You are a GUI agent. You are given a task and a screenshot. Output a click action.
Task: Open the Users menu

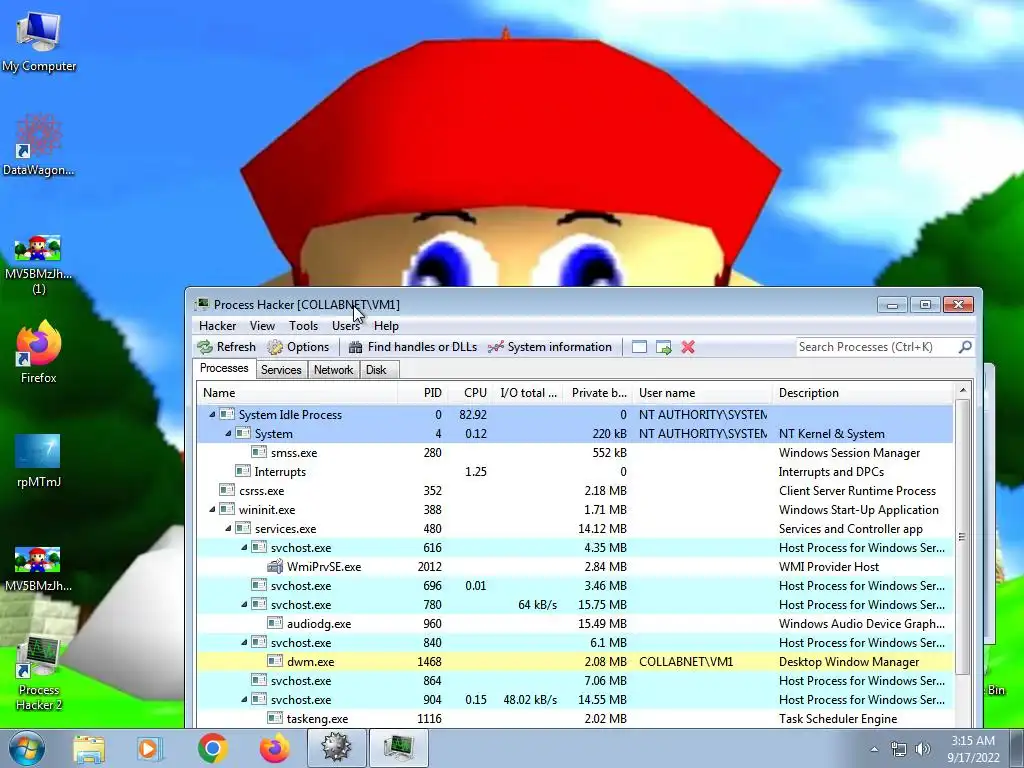coord(345,326)
